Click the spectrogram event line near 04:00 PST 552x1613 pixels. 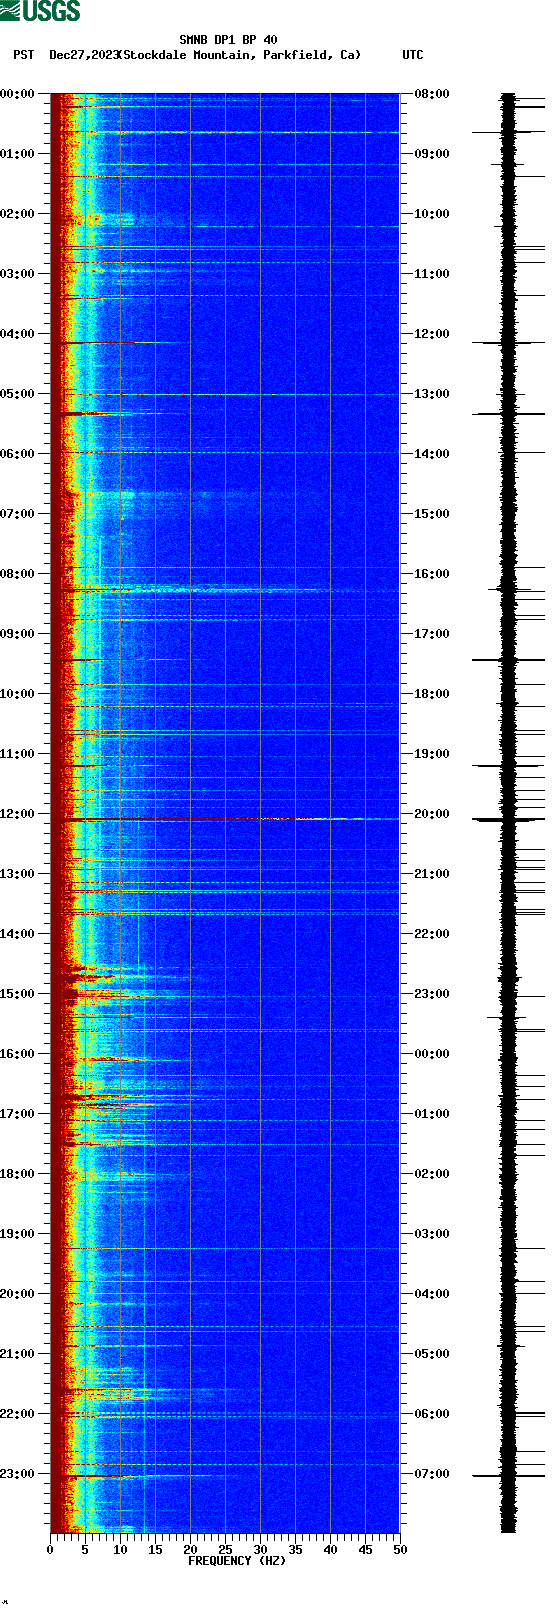tap(118, 343)
